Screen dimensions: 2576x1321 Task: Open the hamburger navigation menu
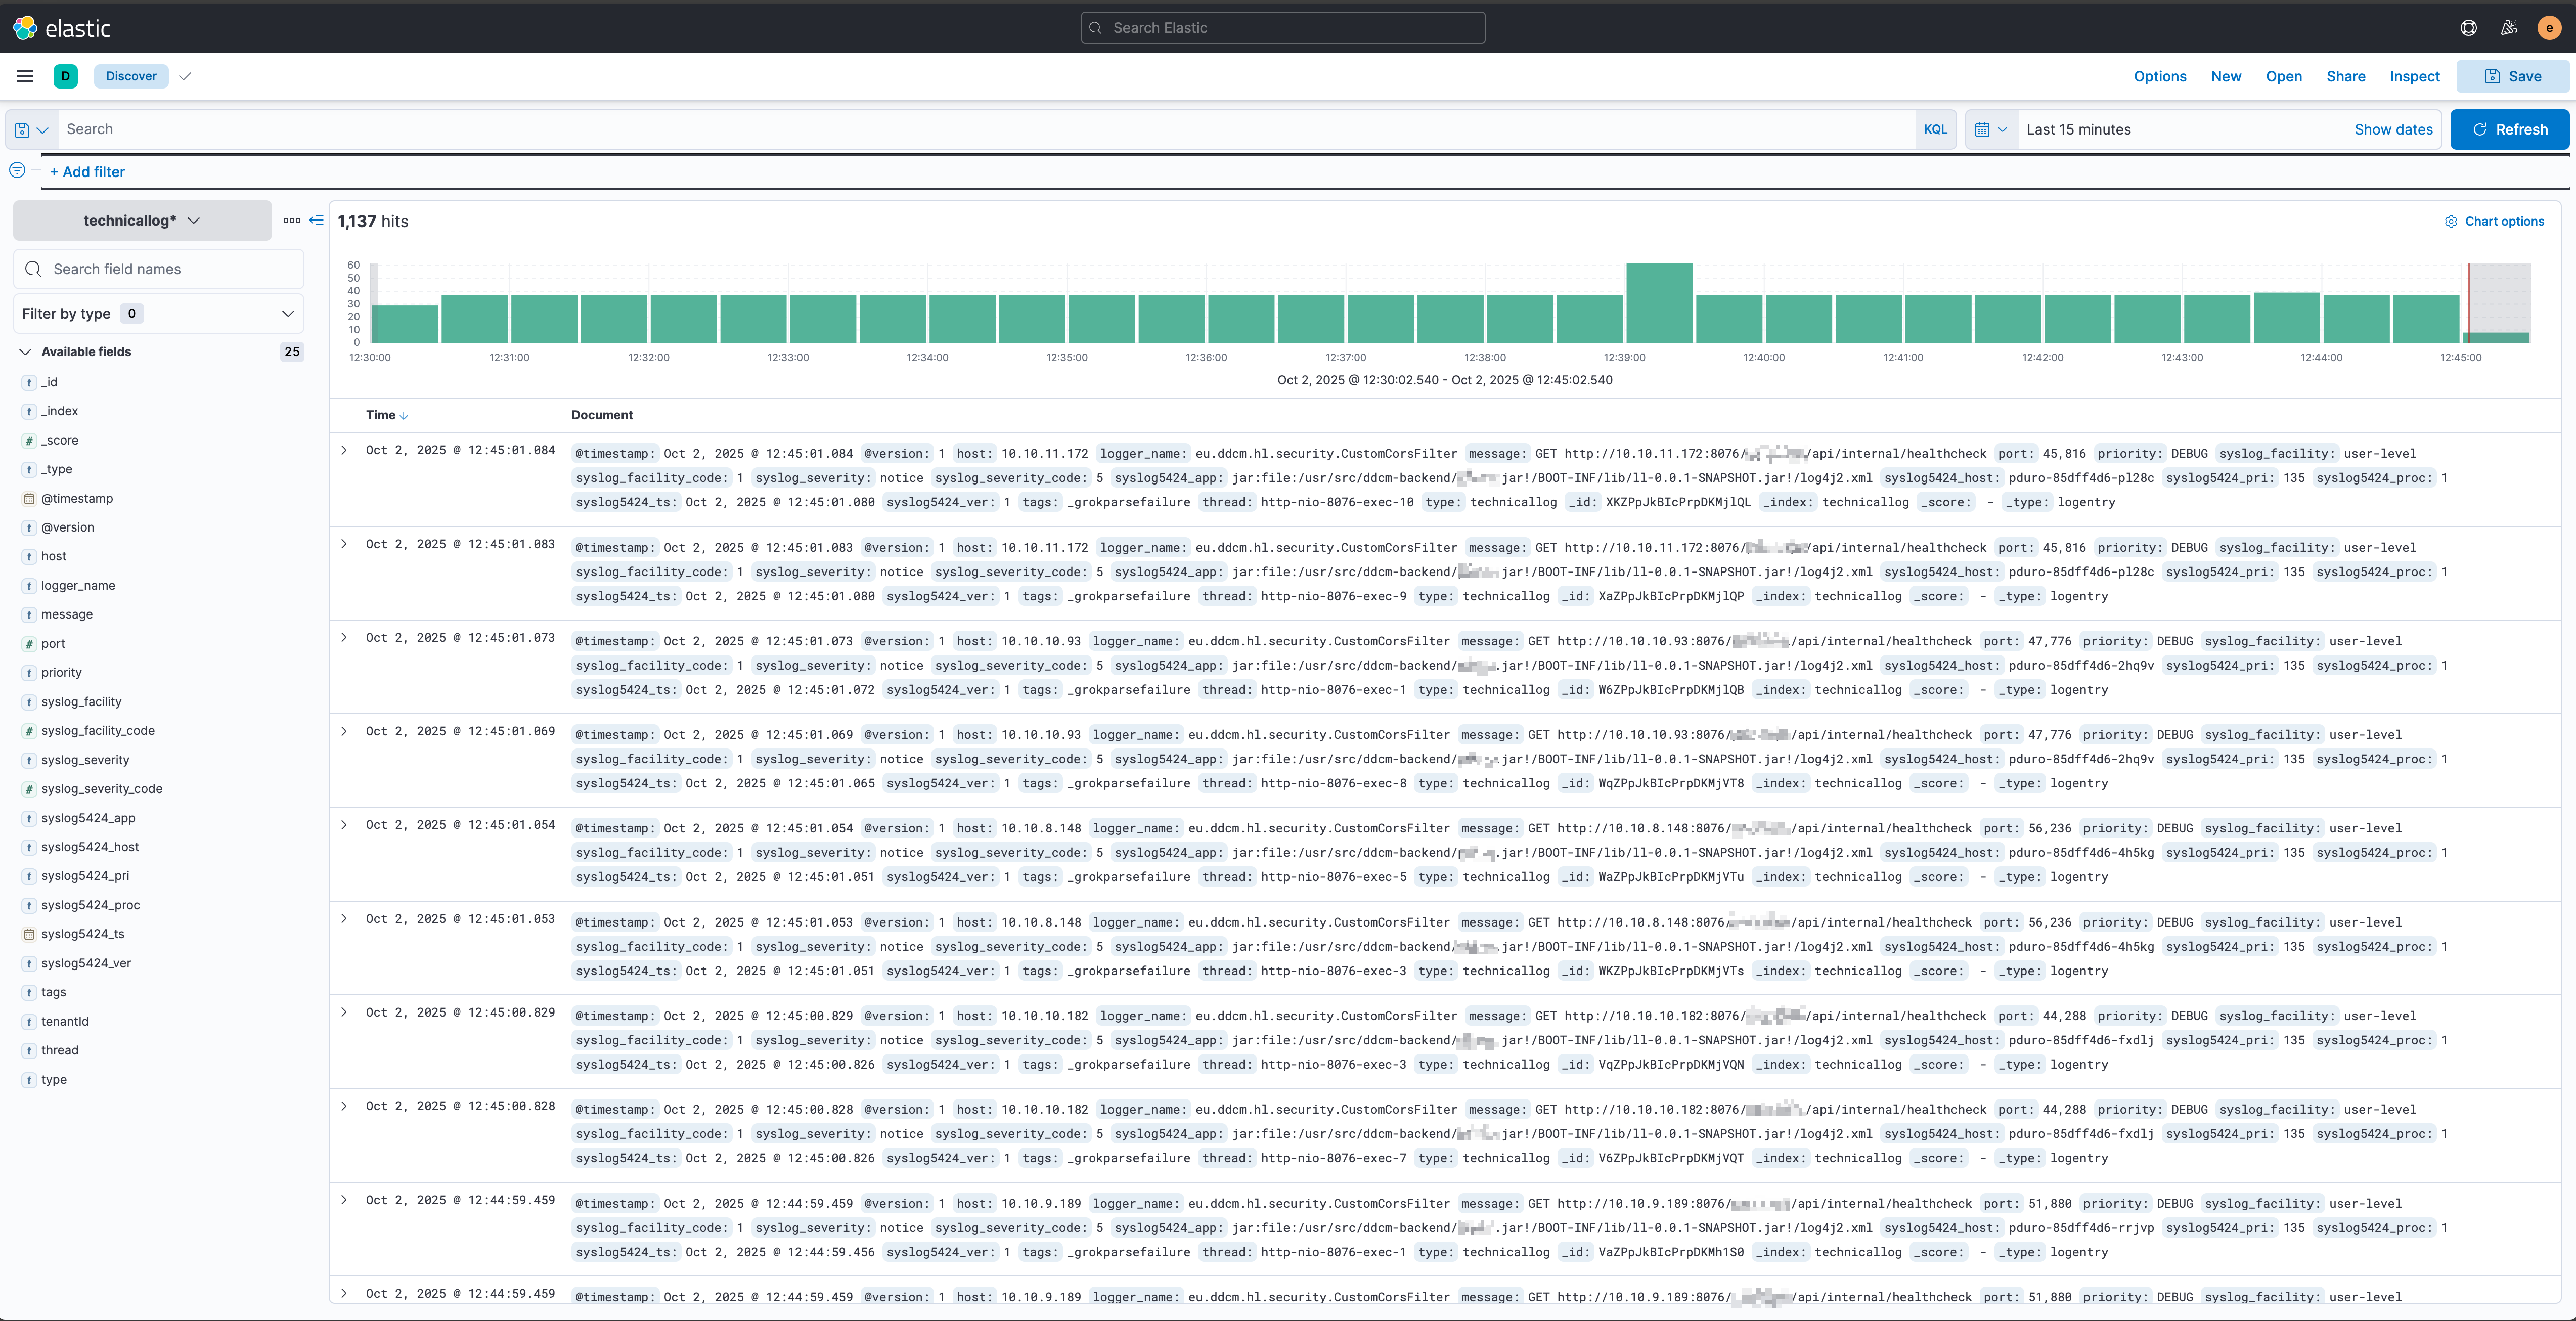point(25,76)
